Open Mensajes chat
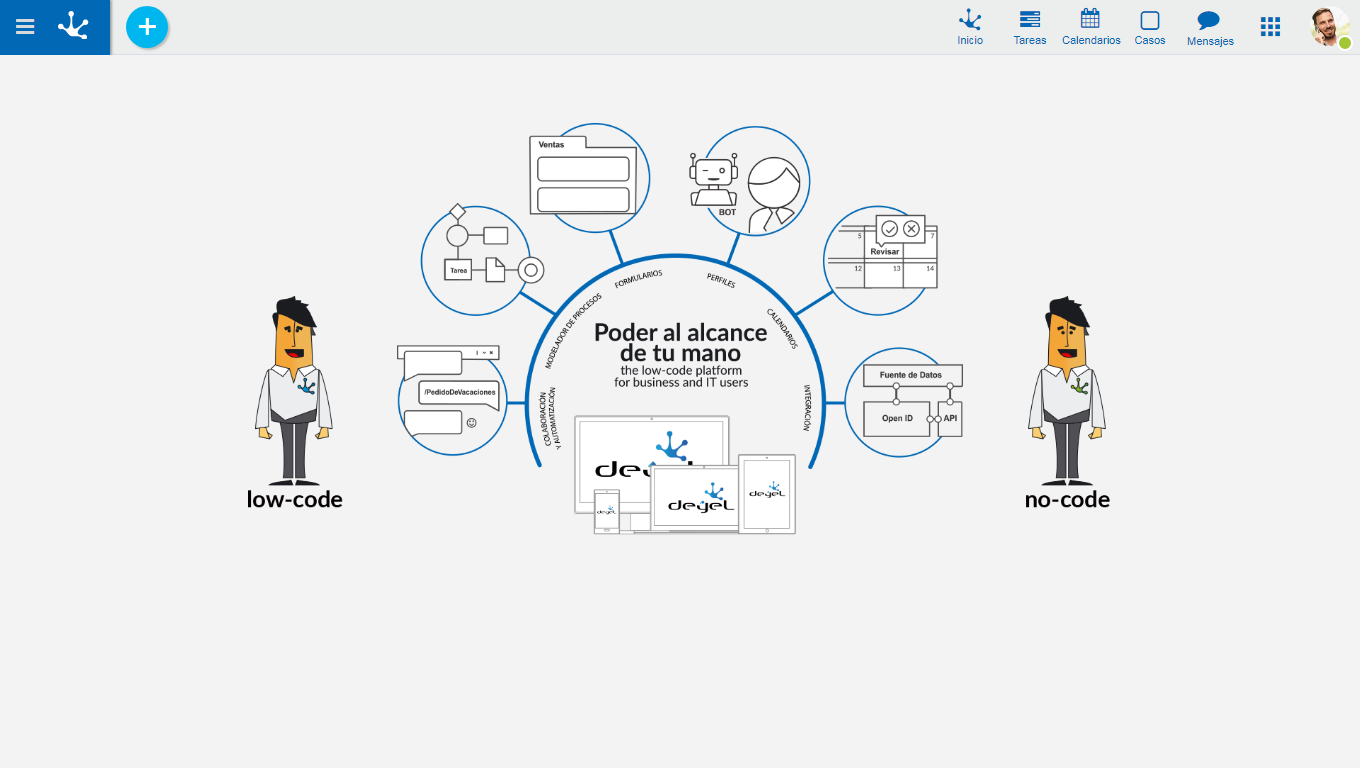The height and width of the screenshot is (768, 1360). click(1210, 28)
